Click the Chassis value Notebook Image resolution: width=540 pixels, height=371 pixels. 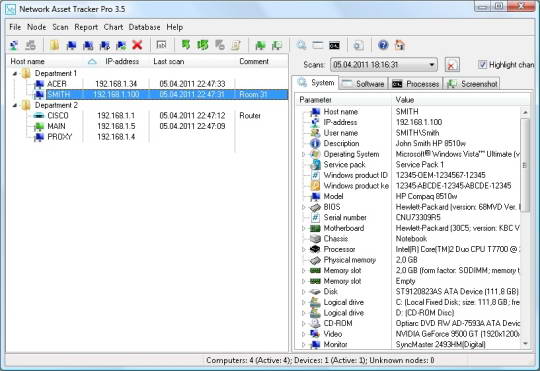[x=411, y=239]
